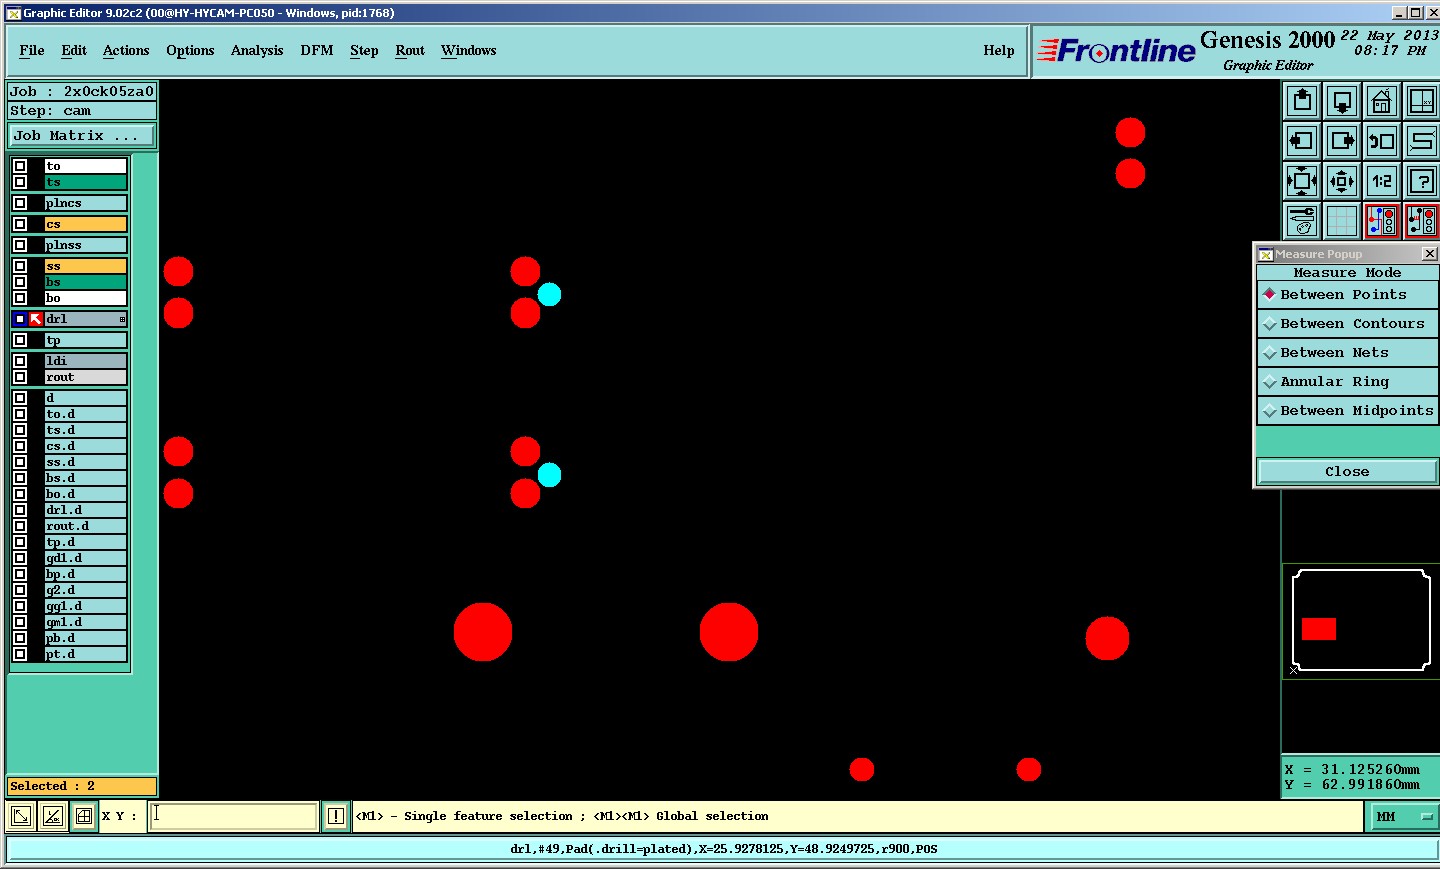
Task: Select Between Points measure mode
Action: click(x=1347, y=295)
